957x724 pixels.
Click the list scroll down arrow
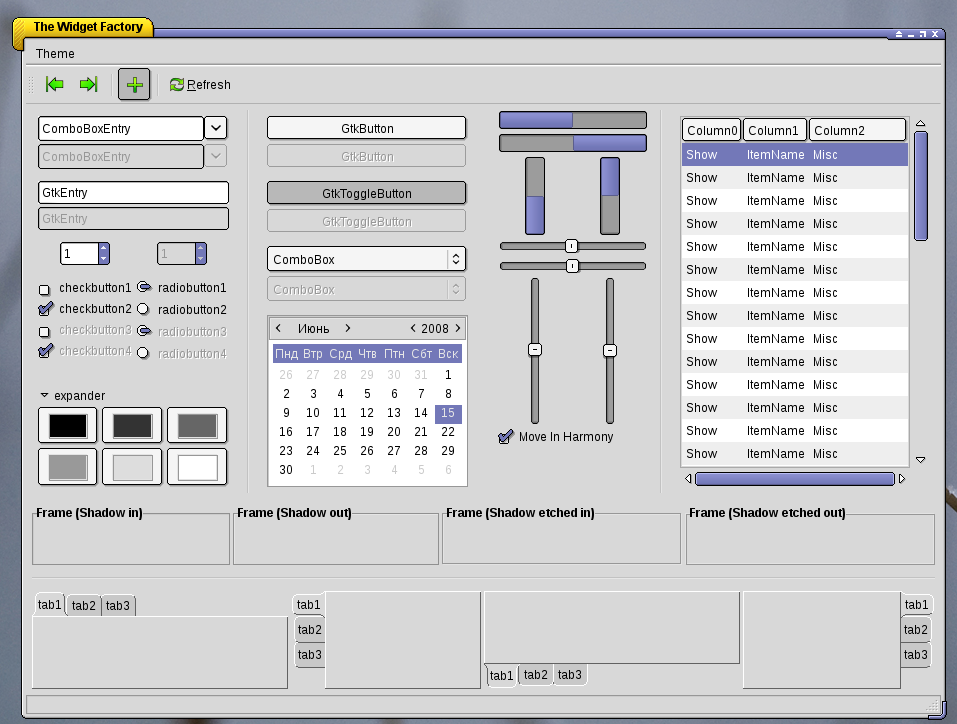click(920, 460)
